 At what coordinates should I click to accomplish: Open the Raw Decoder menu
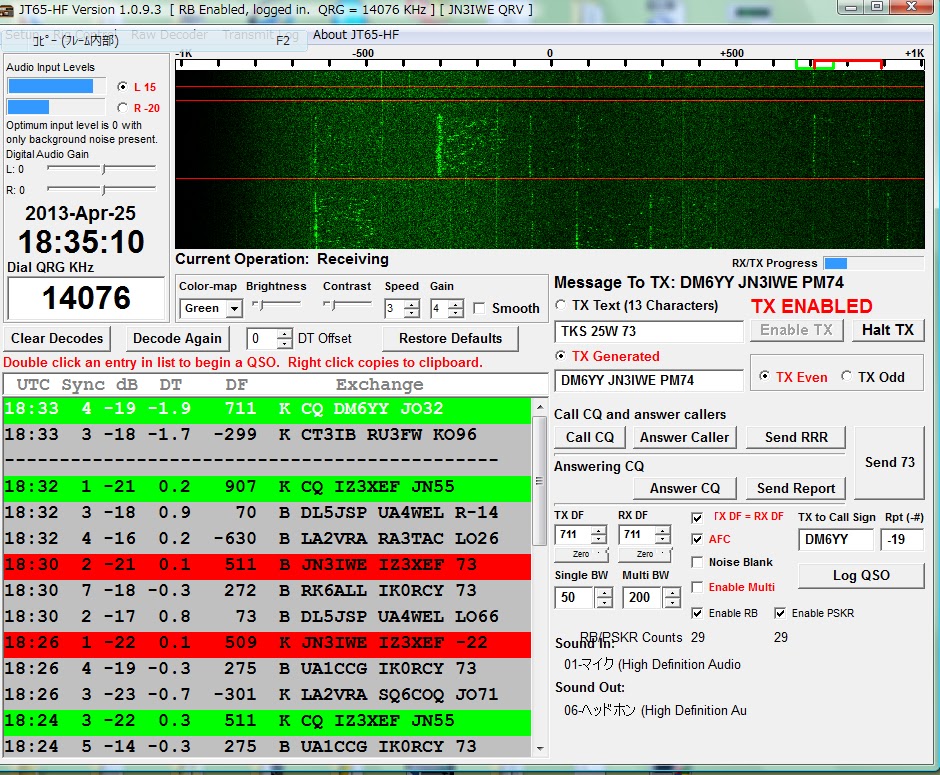click(169, 35)
